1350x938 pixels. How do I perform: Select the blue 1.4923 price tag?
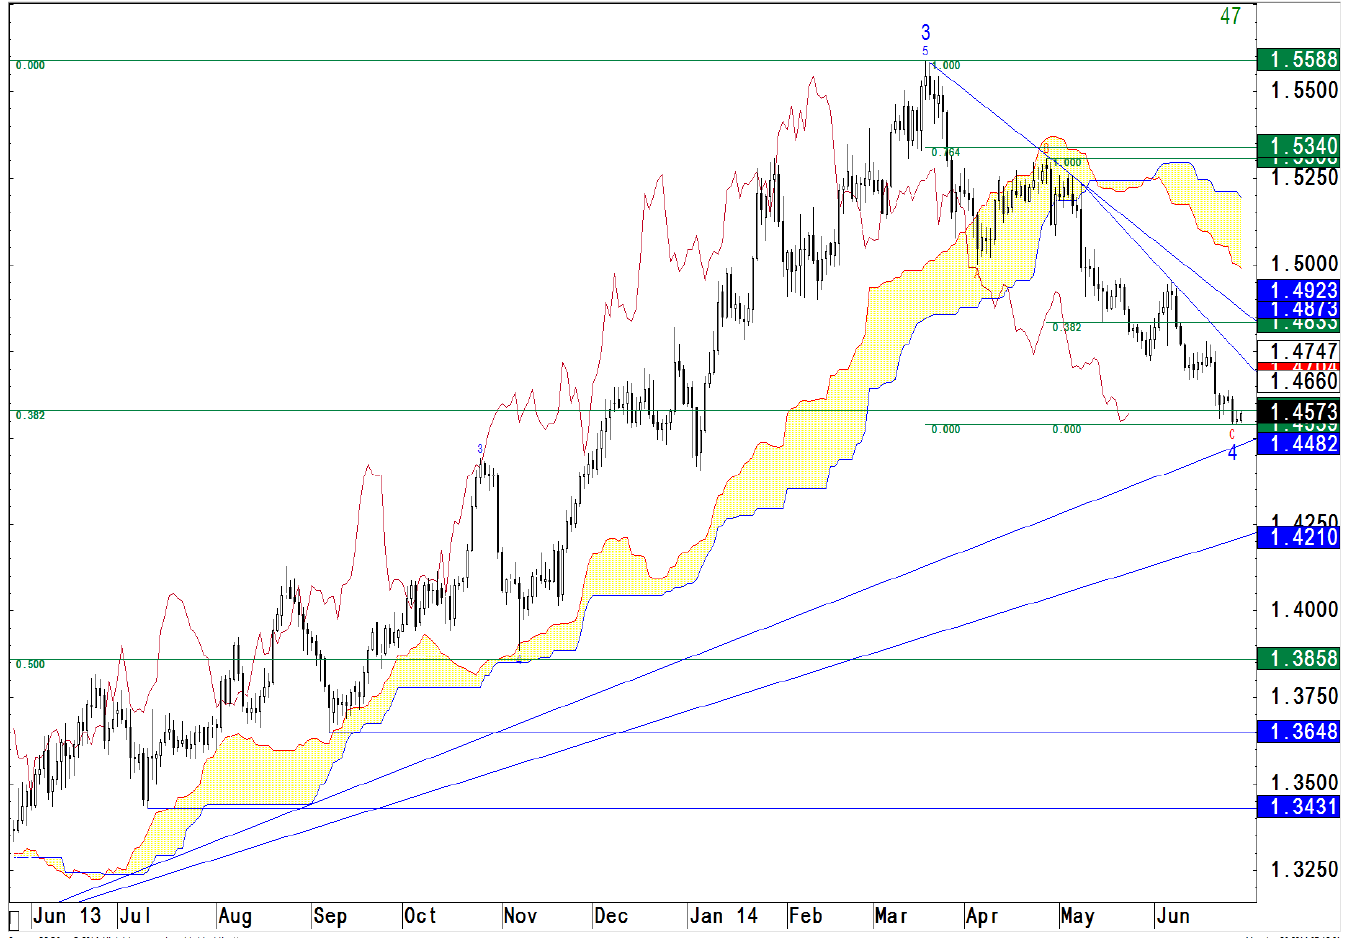point(1298,290)
